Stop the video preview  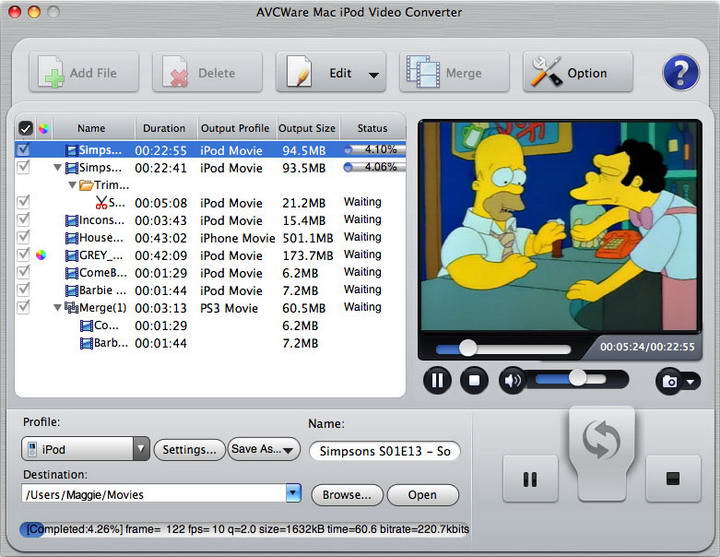tap(474, 380)
